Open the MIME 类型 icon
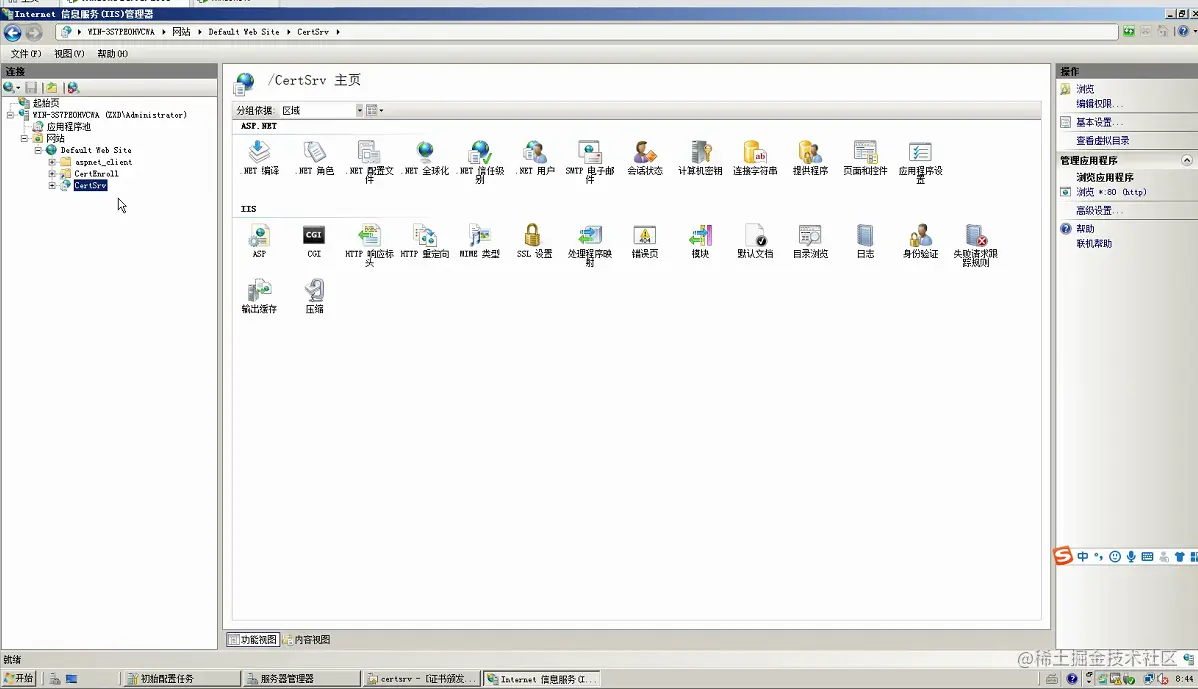 pos(480,241)
